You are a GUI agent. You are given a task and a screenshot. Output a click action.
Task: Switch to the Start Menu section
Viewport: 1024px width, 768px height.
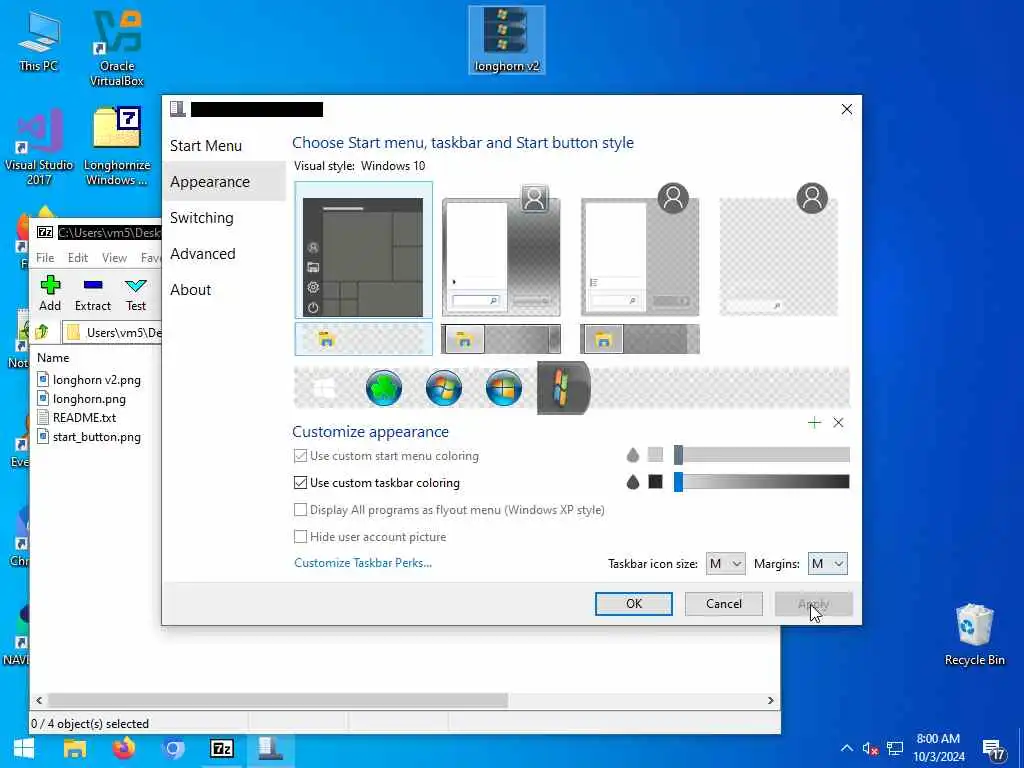[x=206, y=146]
